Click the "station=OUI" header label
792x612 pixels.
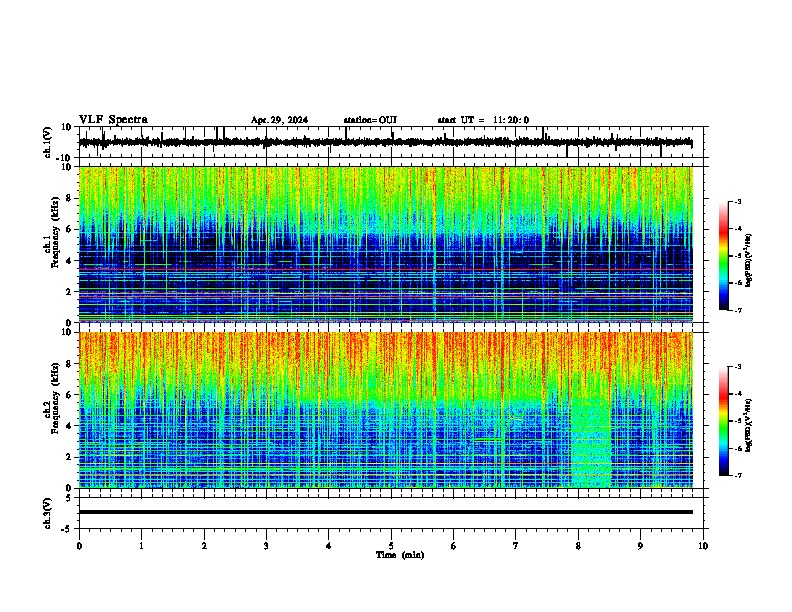[370, 120]
